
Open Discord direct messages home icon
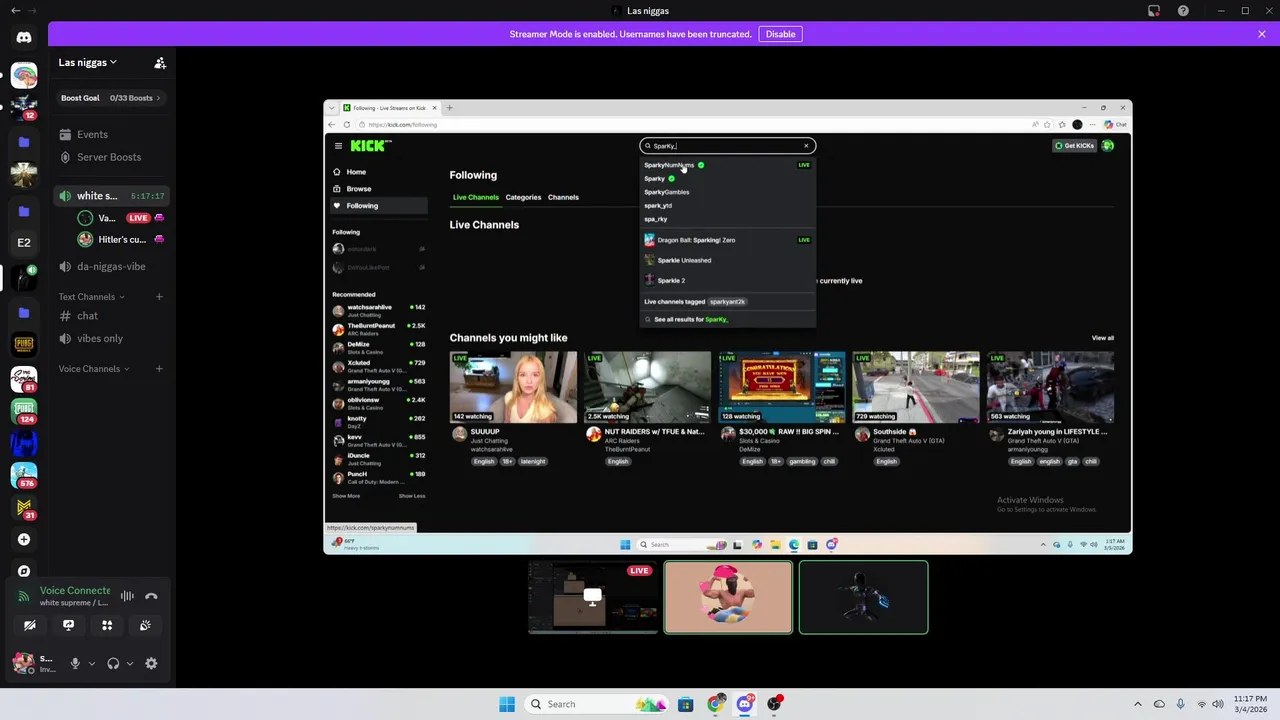(24, 38)
